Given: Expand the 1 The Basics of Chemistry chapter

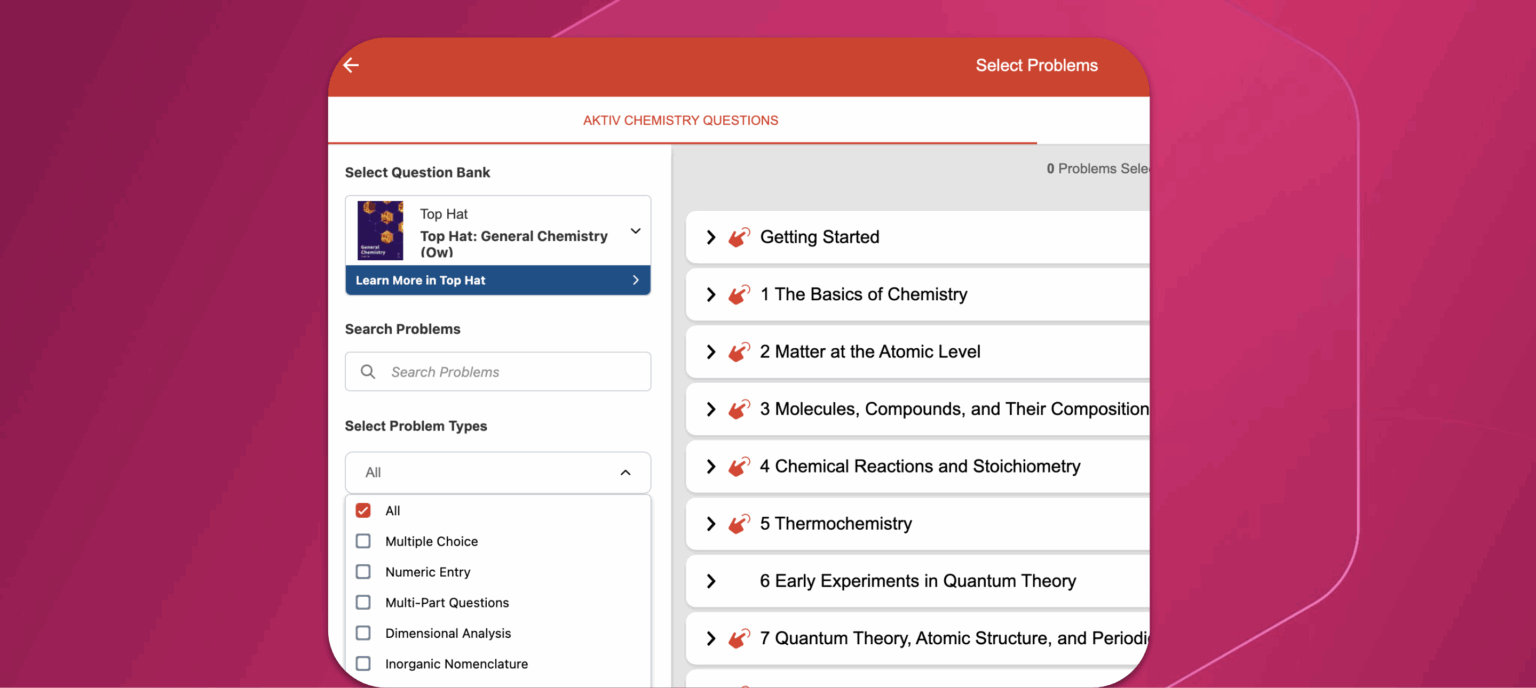Looking at the screenshot, I should pyautogui.click(x=711, y=294).
